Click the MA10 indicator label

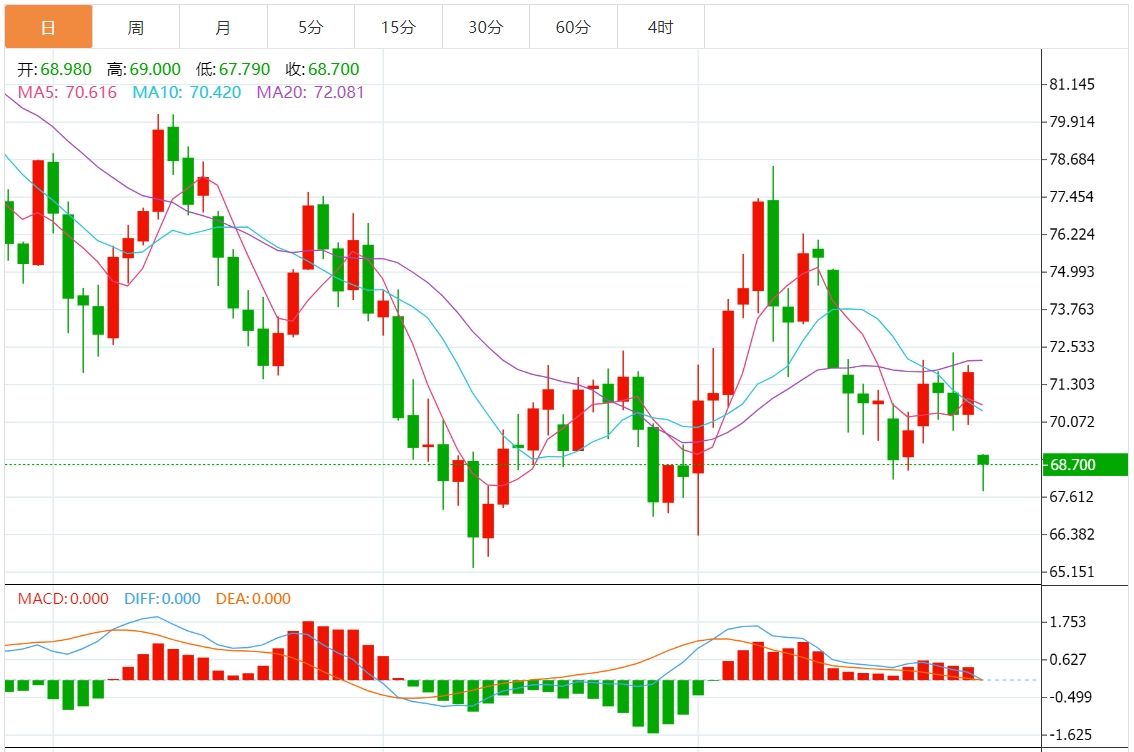(x=187, y=92)
